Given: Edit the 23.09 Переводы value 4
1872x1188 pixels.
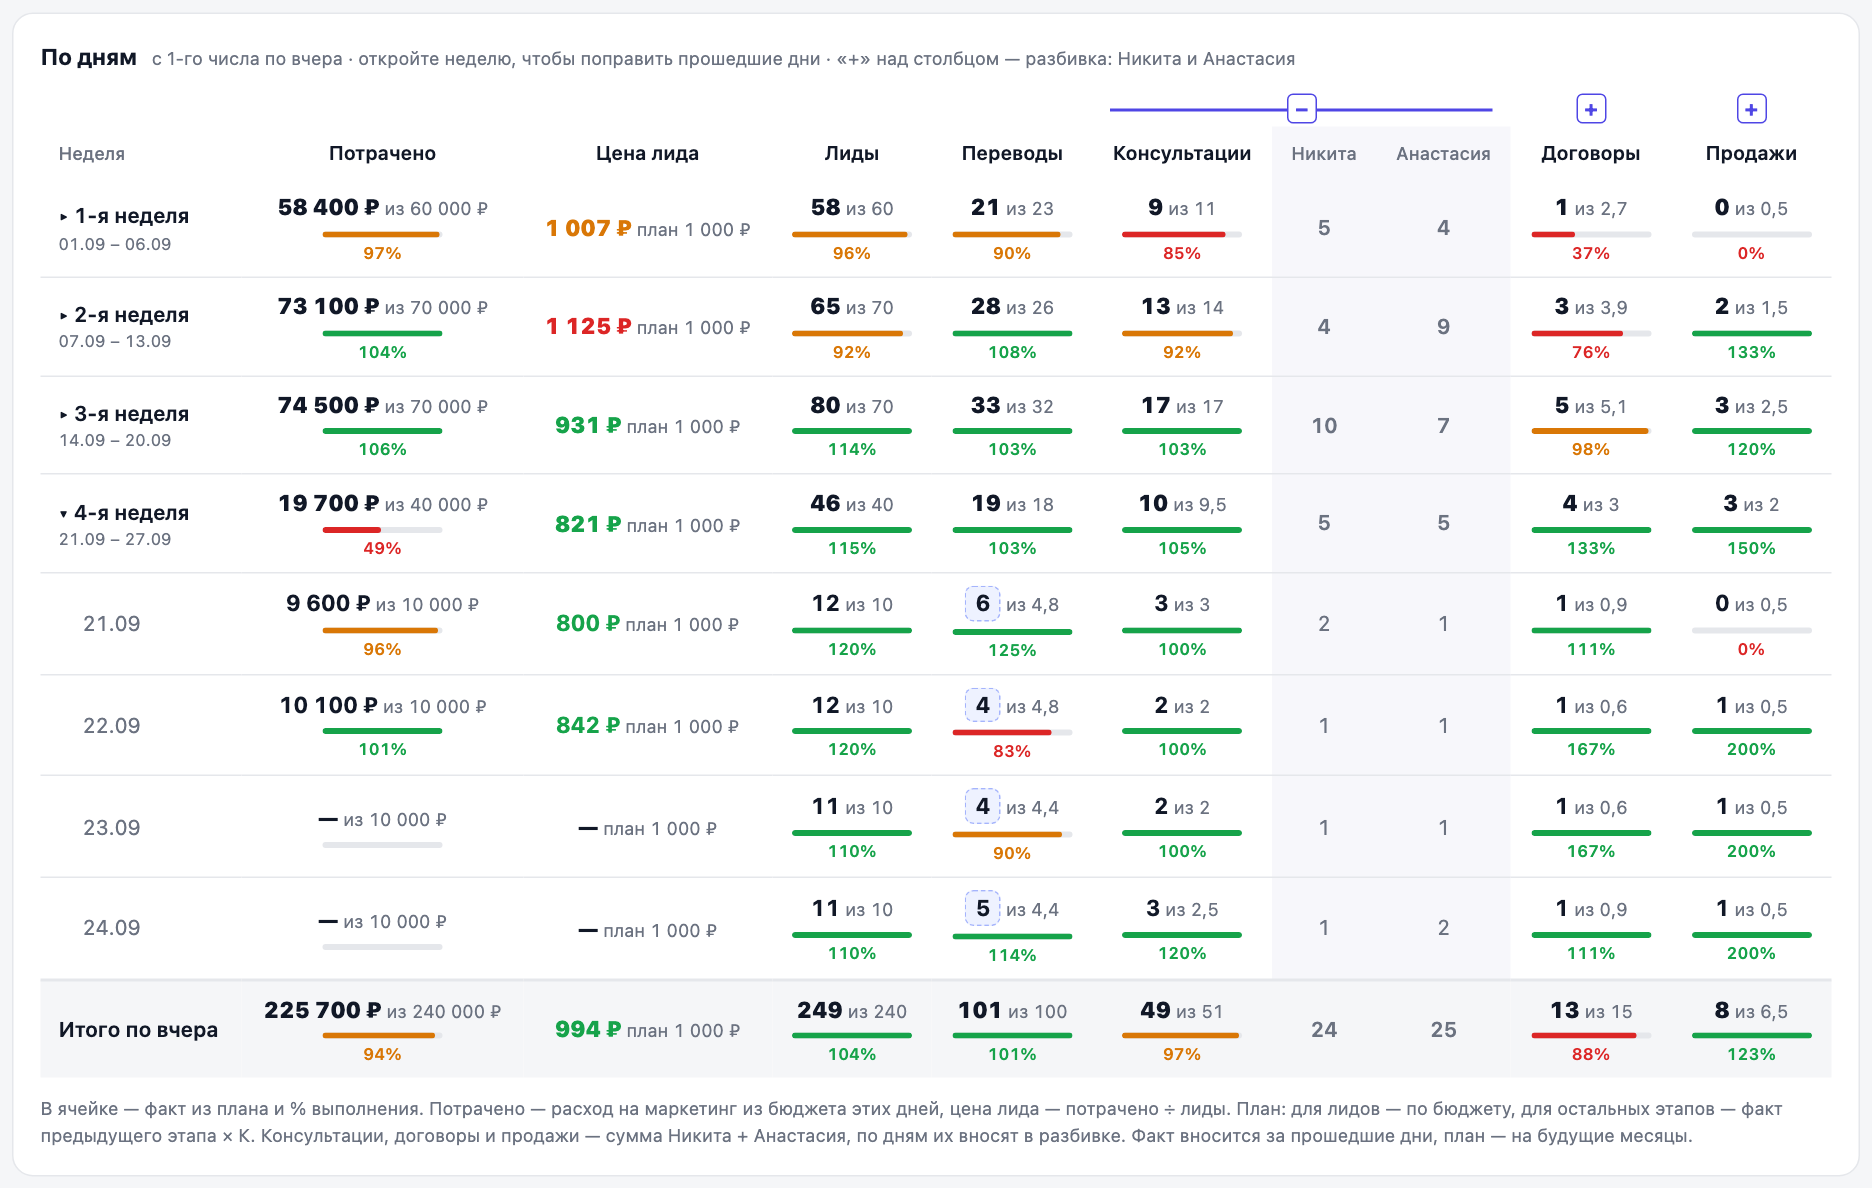Looking at the screenshot, I should click(x=982, y=807).
